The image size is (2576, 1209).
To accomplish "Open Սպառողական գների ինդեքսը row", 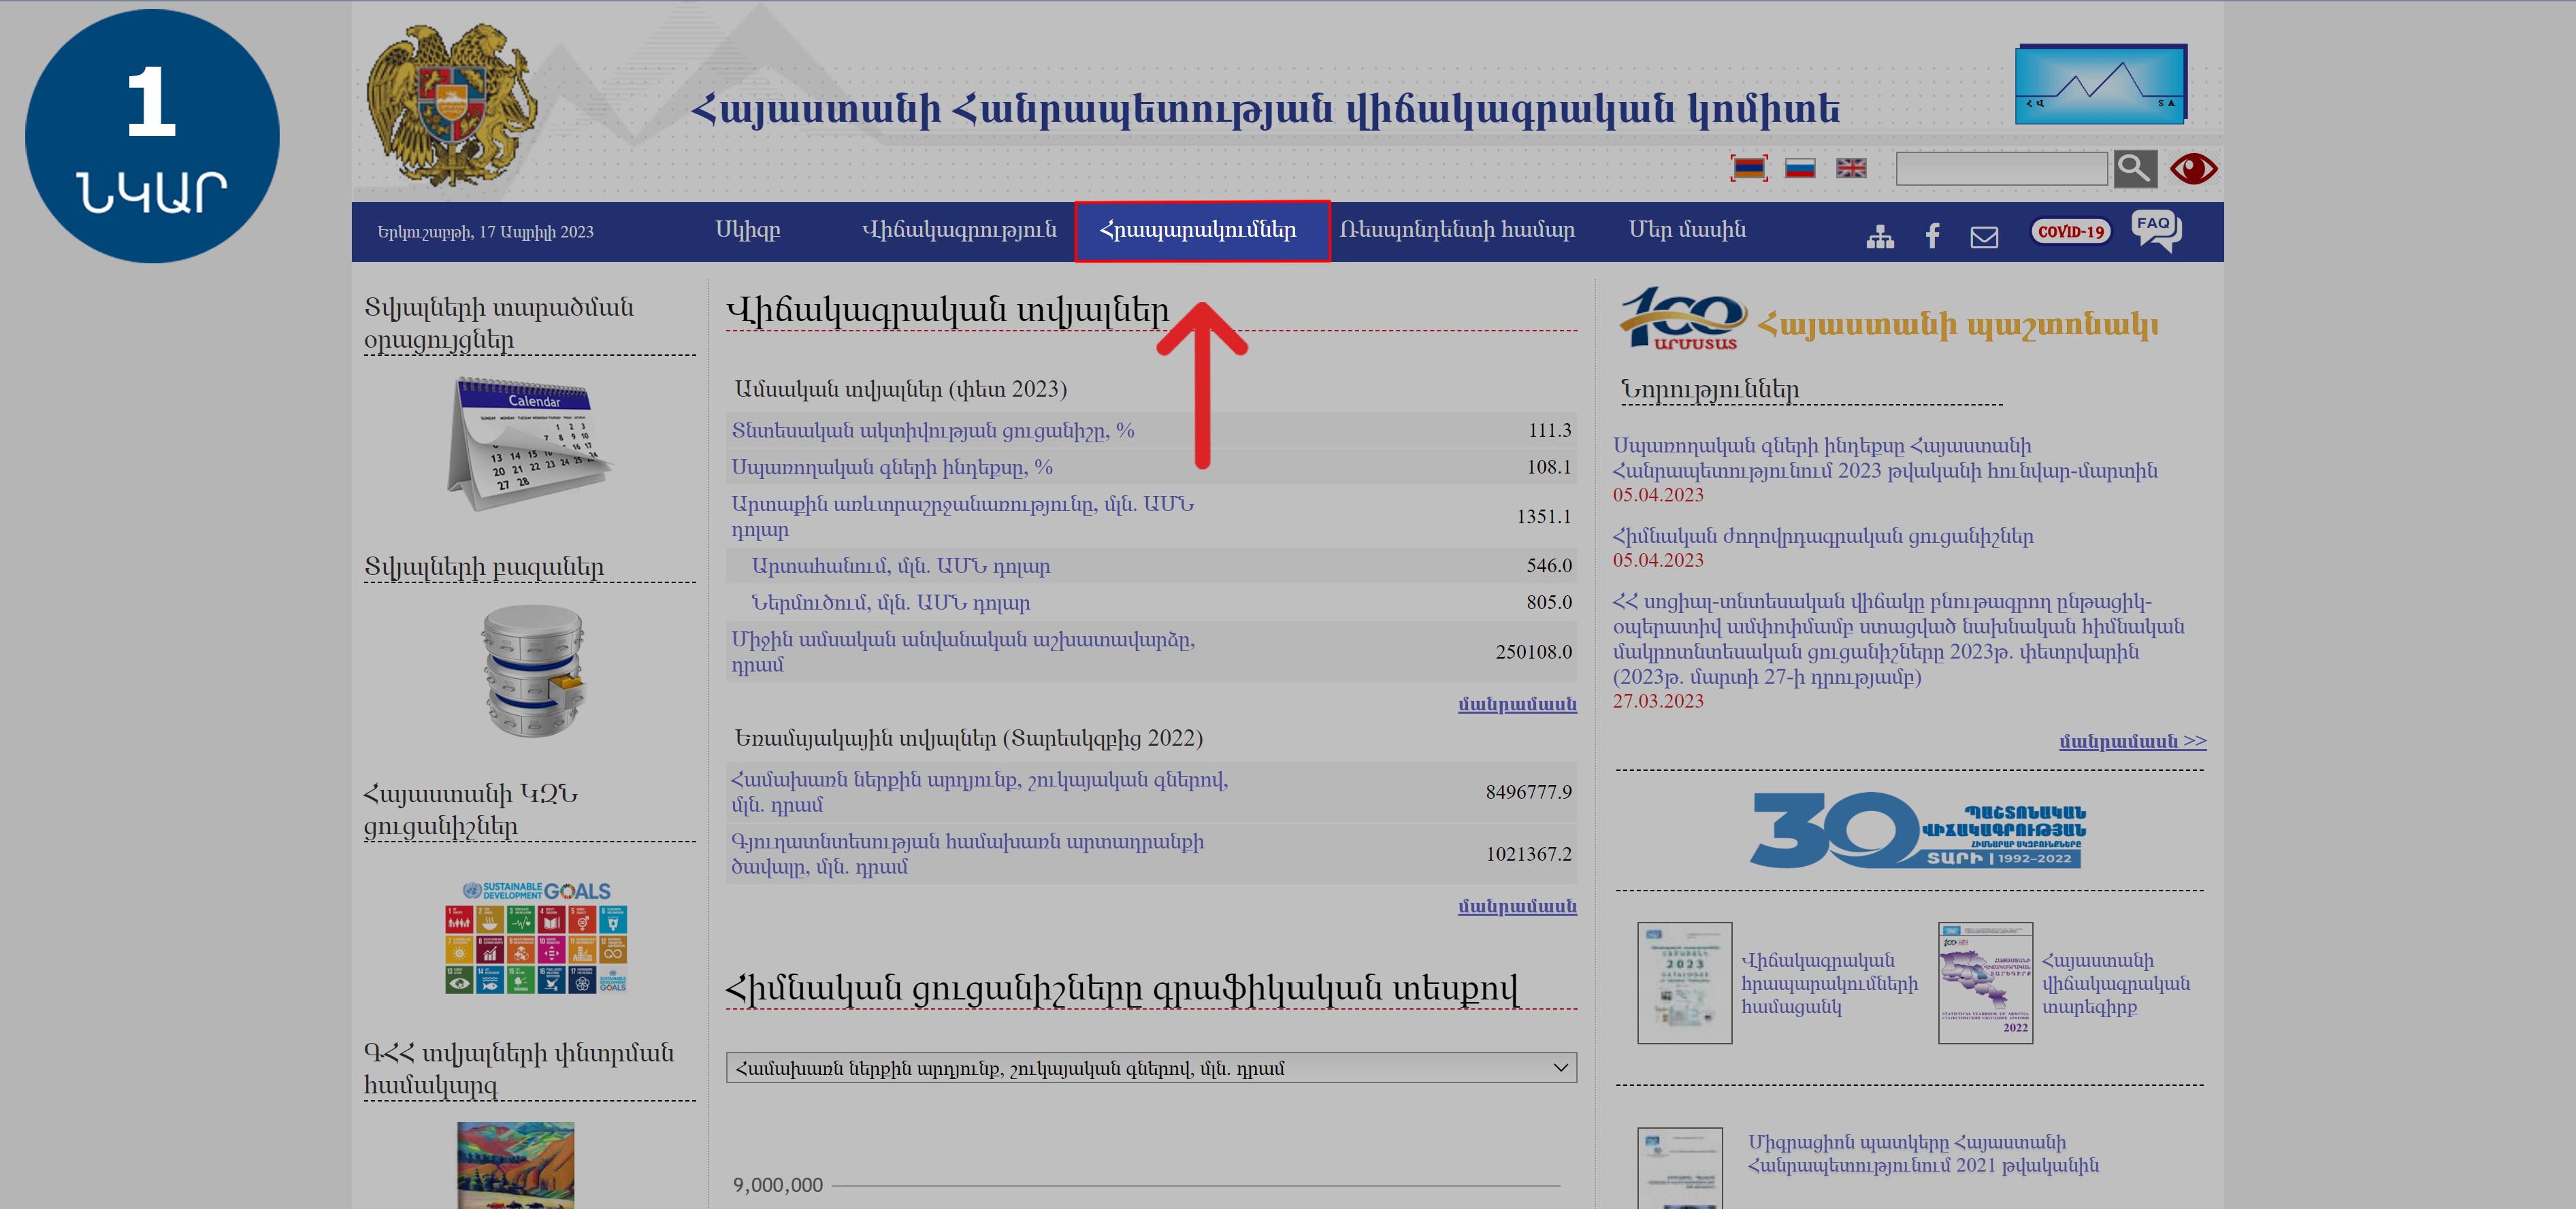I will [x=1151, y=467].
